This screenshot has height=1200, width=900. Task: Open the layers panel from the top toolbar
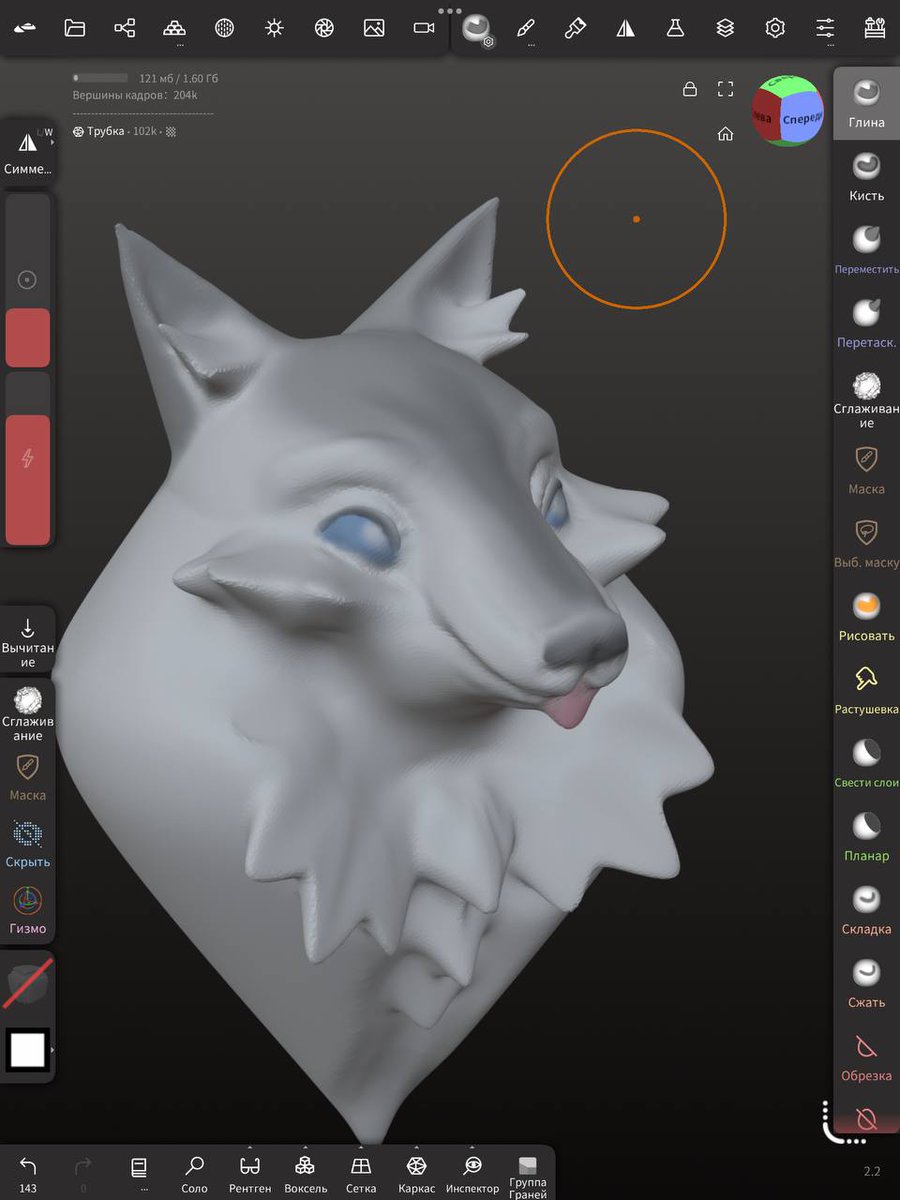(725, 28)
